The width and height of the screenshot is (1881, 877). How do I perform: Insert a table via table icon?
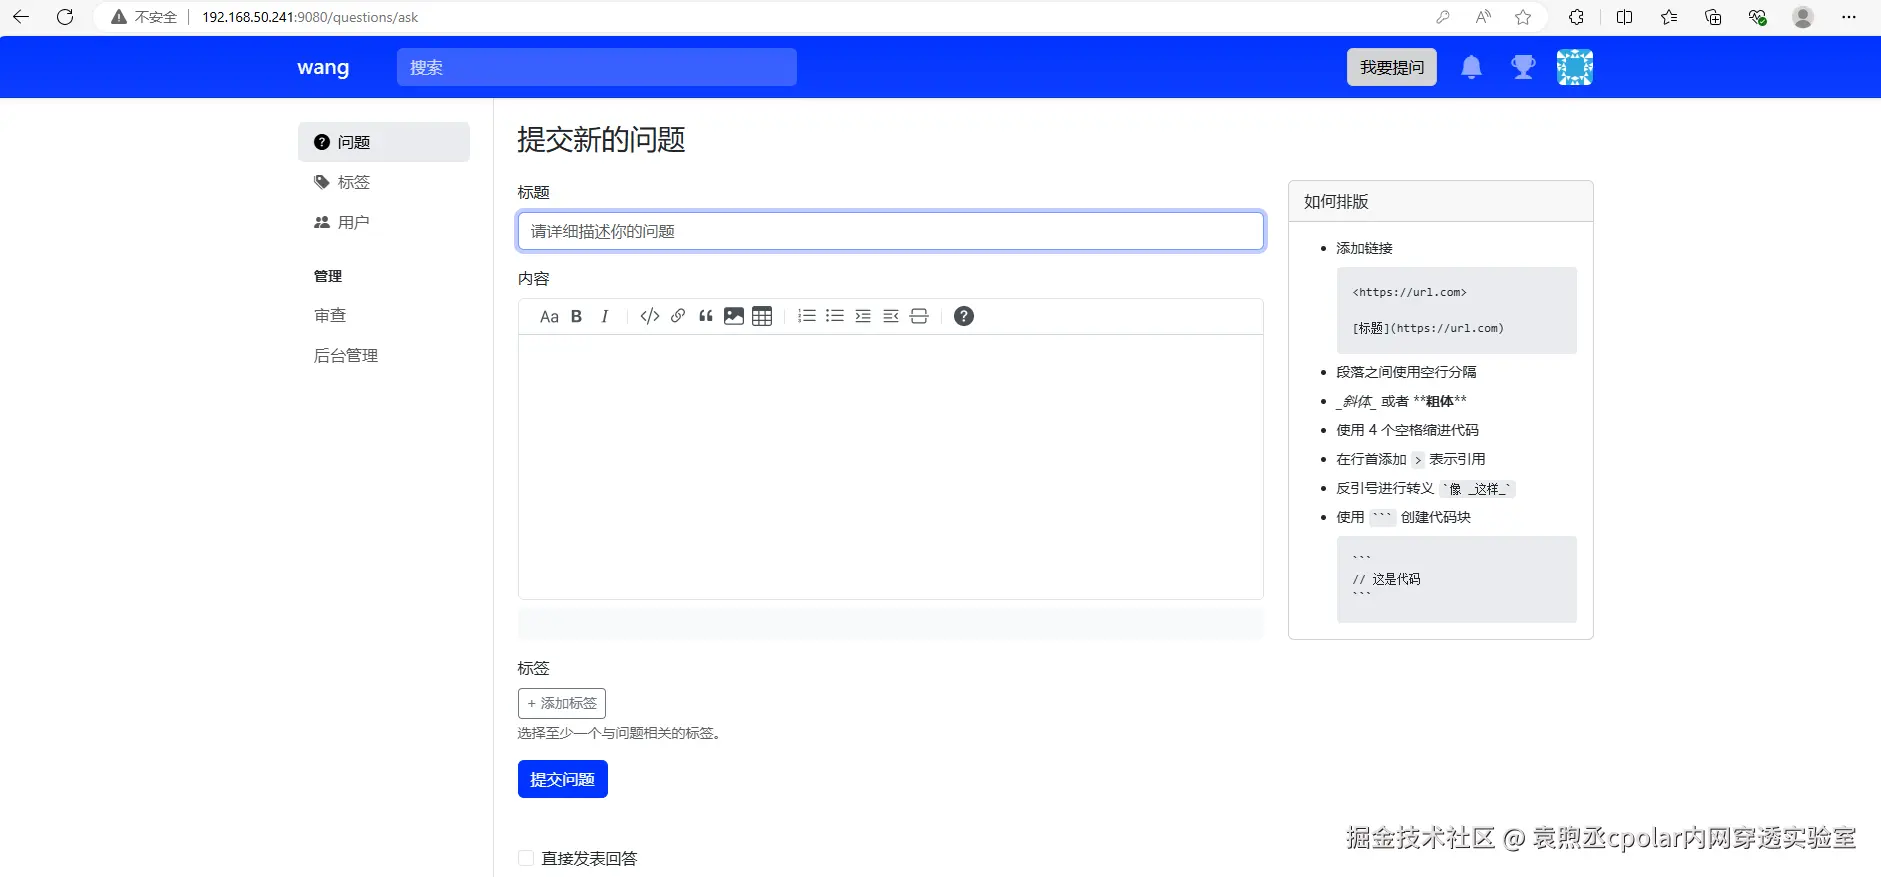coord(762,316)
